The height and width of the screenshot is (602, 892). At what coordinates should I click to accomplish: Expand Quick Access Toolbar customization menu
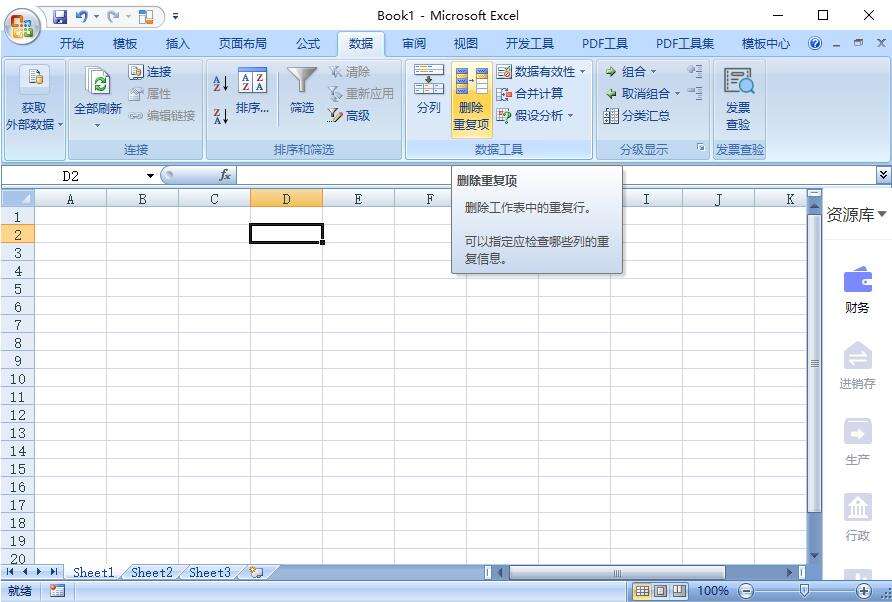[176, 17]
